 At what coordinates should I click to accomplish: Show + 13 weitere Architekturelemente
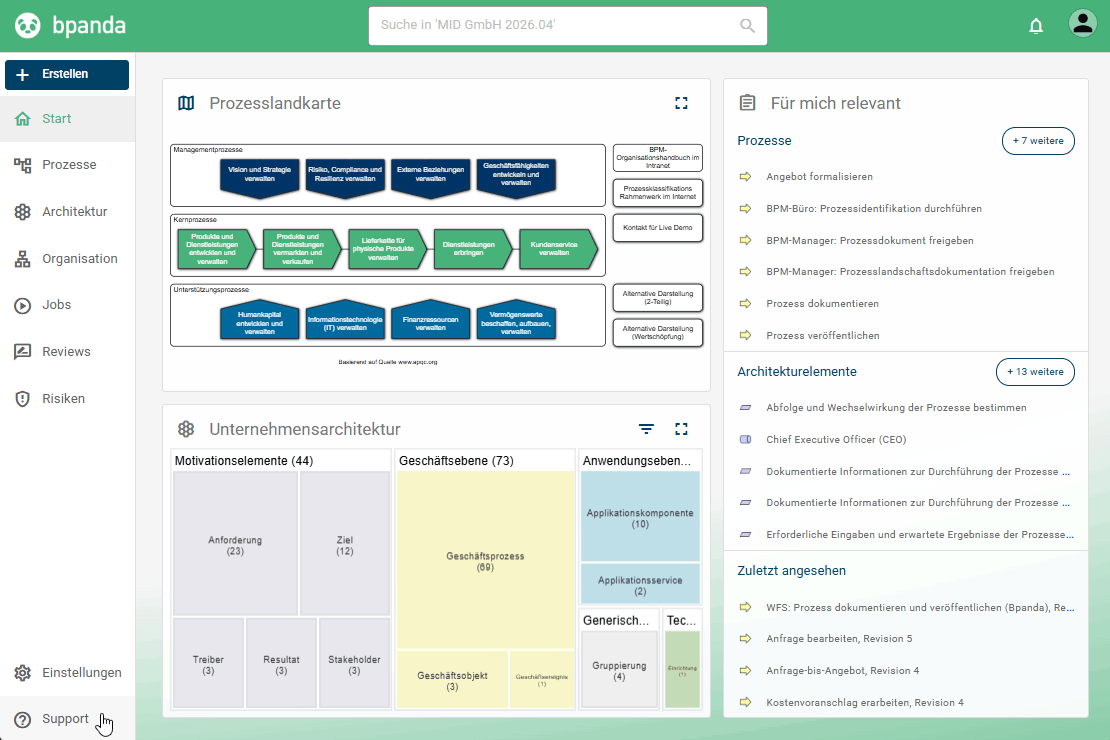coord(1035,372)
